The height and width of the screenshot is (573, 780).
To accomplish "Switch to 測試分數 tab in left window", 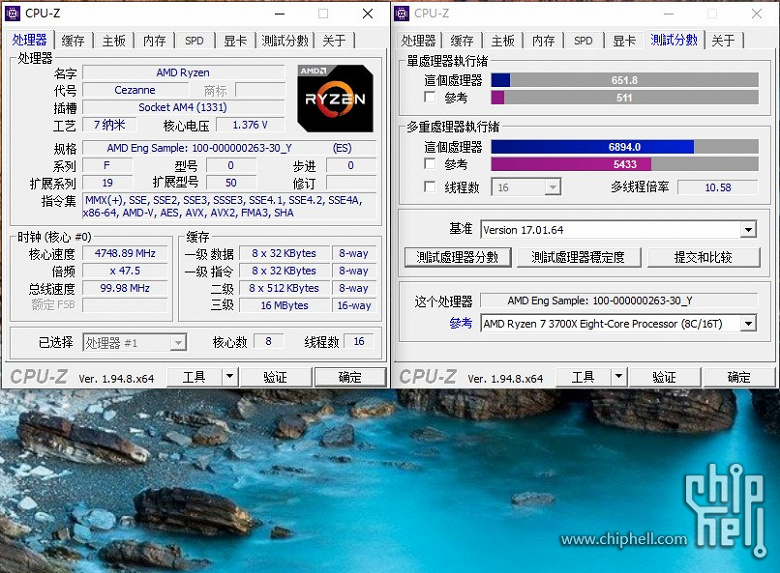I will 286,40.
